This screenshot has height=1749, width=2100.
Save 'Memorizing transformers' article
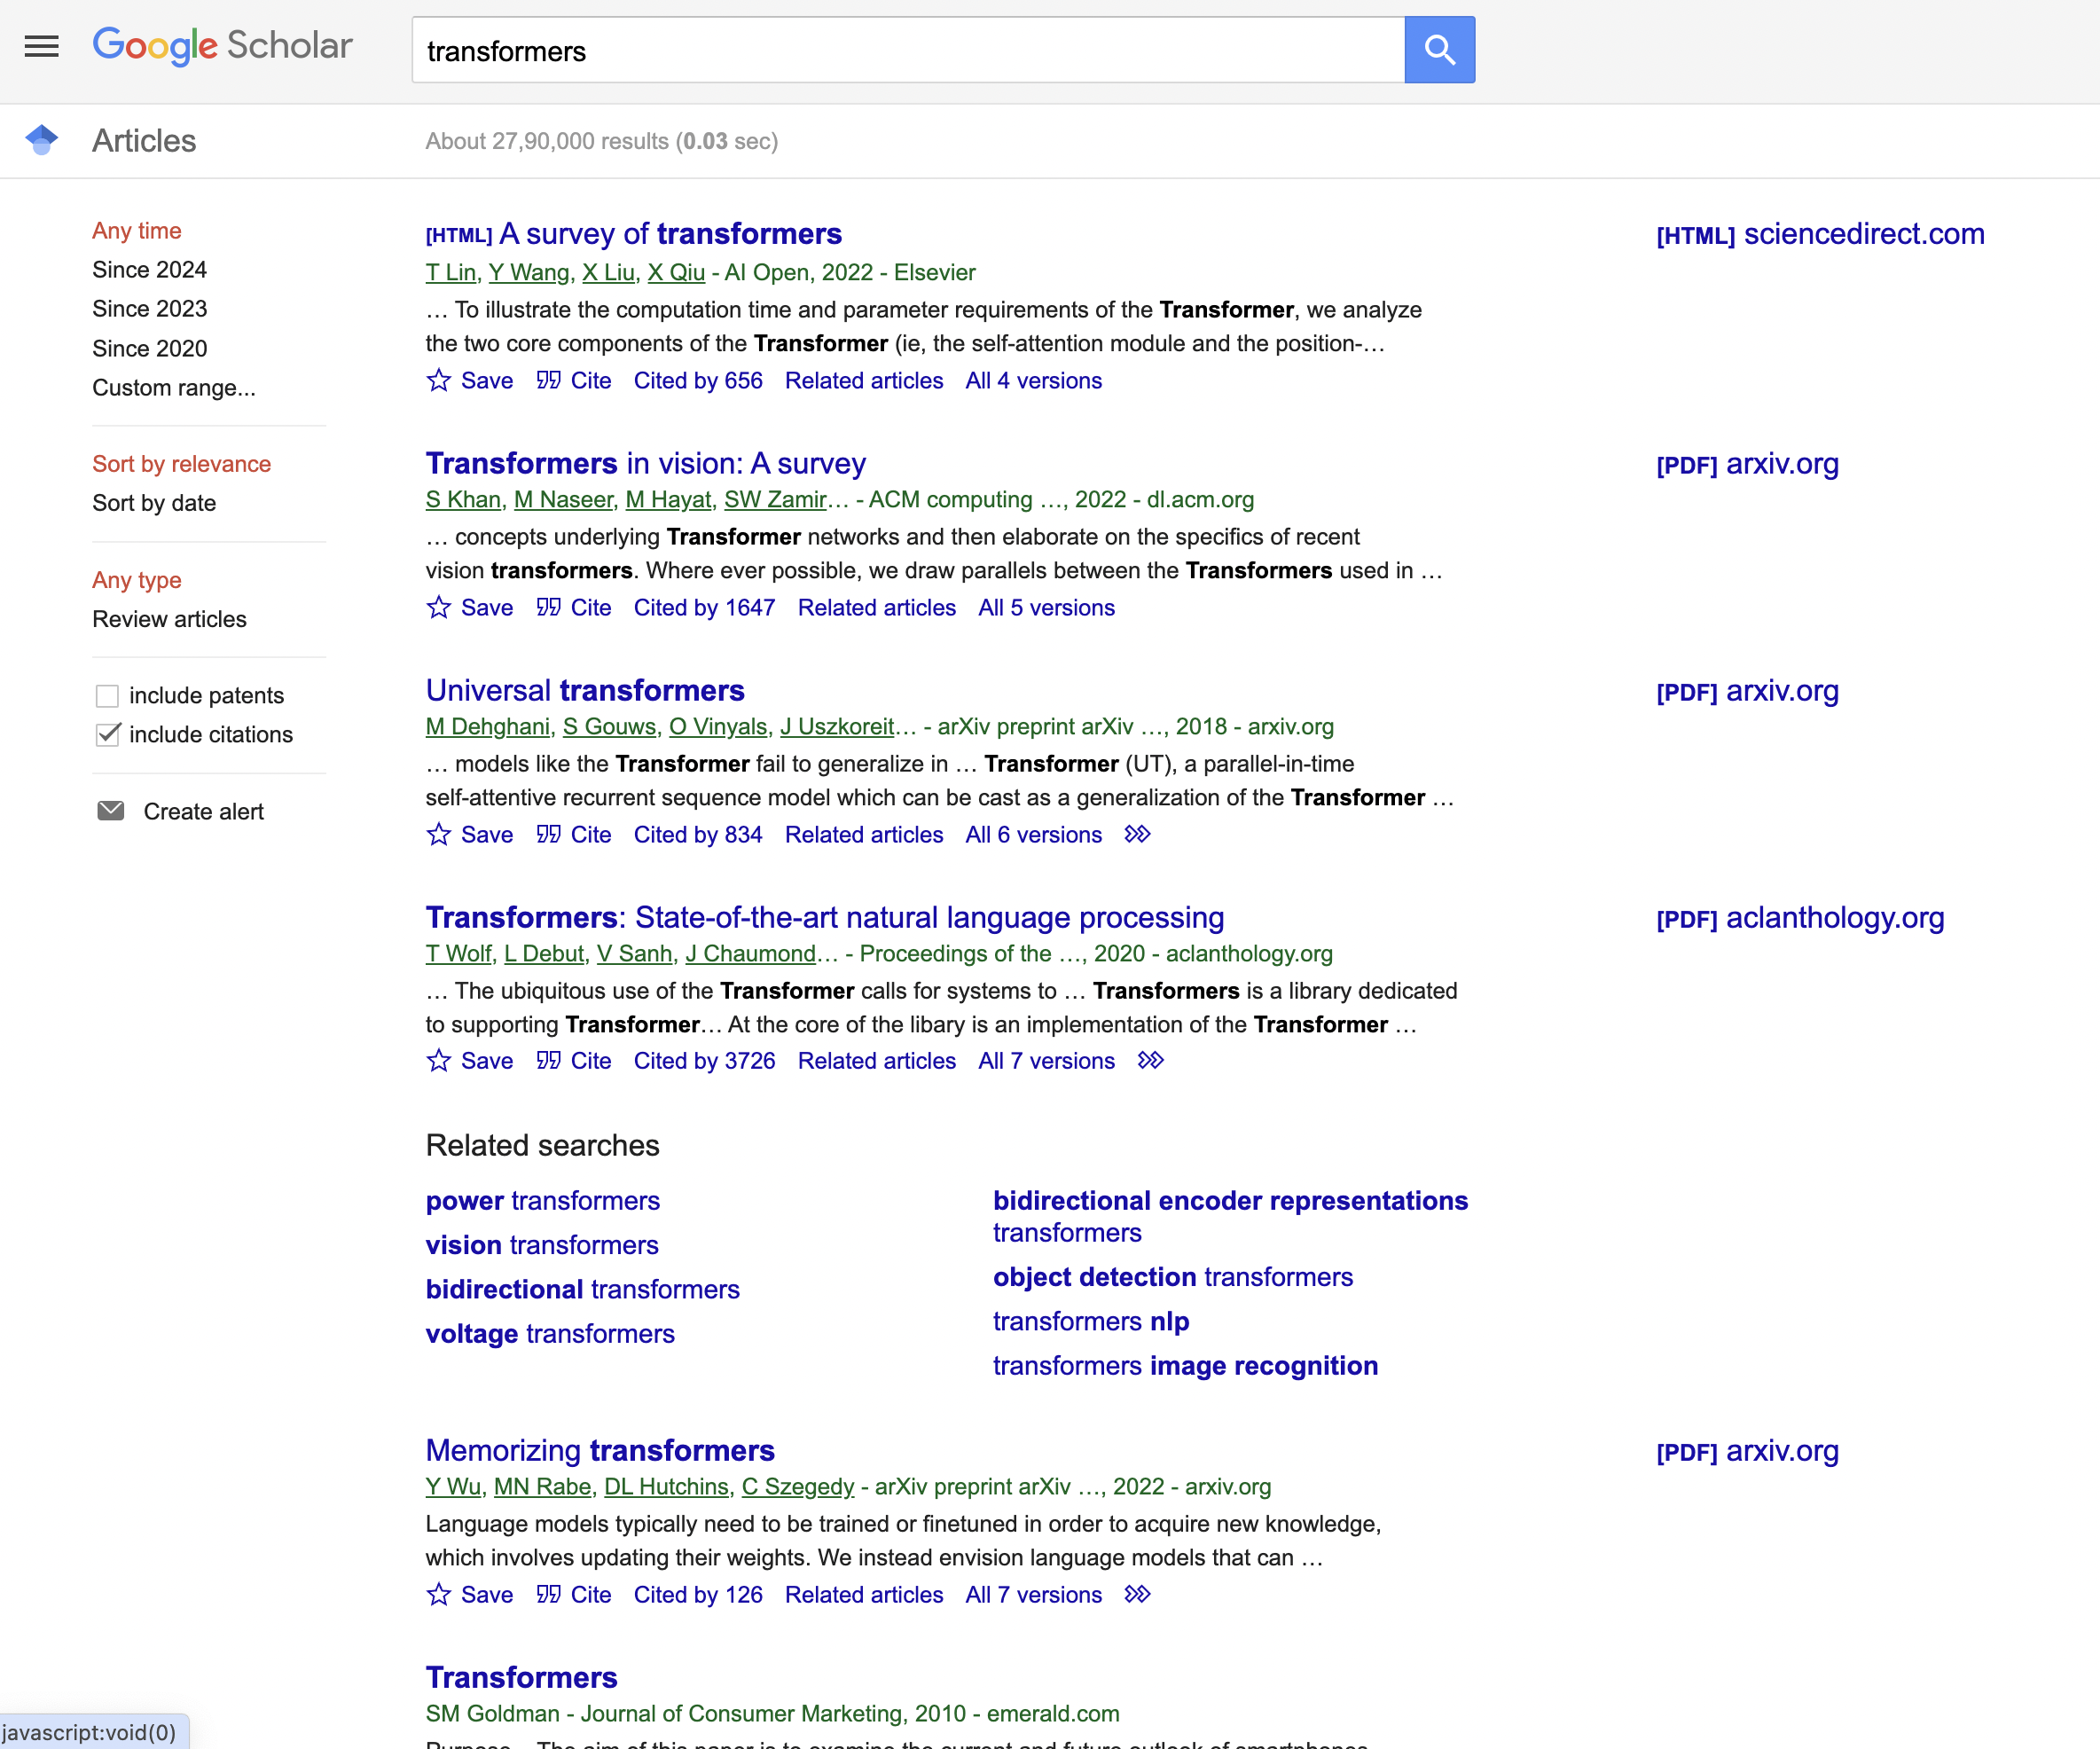[469, 1595]
